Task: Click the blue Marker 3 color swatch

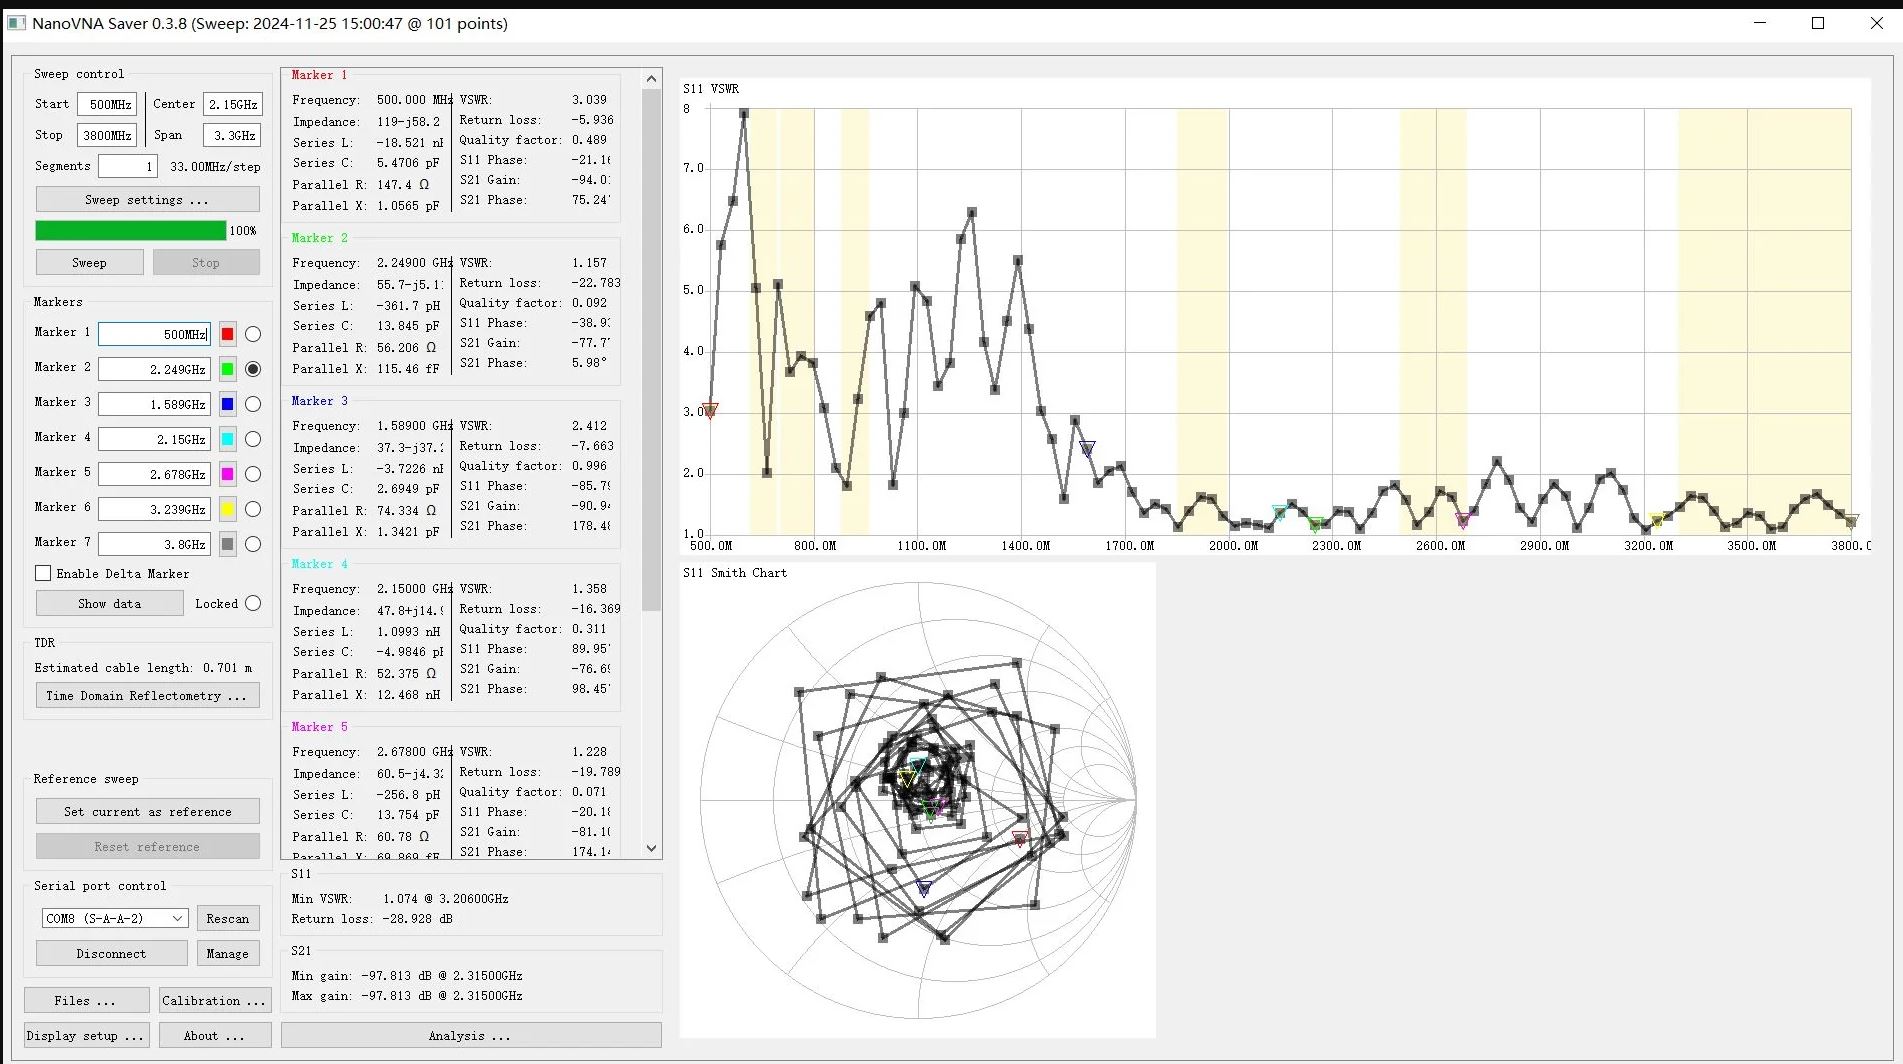Action: (228, 404)
